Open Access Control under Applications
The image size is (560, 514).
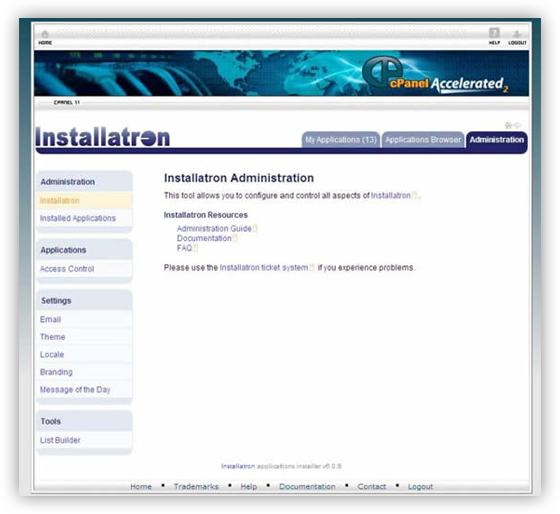[x=84, y=269]
